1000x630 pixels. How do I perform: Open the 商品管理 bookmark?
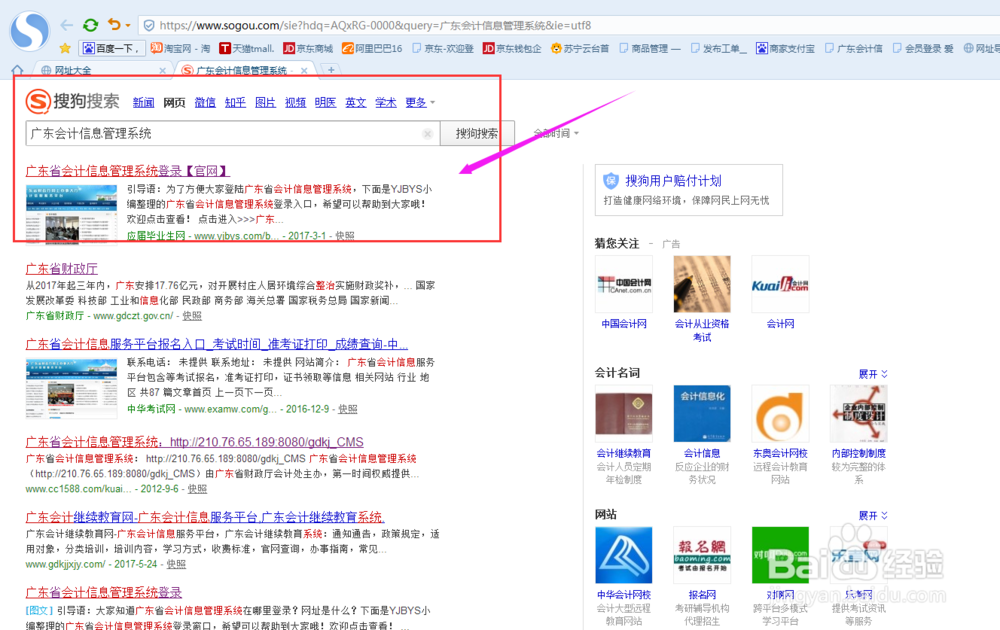[650, 48]
